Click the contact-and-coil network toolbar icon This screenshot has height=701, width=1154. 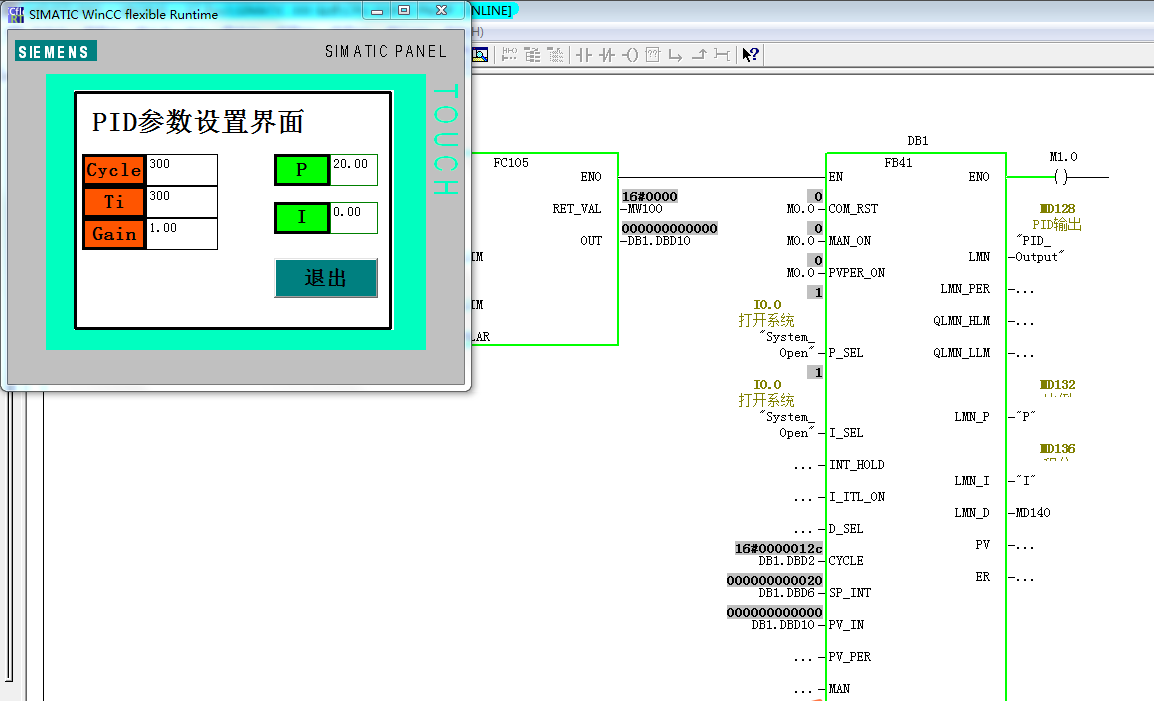[509, 54]
